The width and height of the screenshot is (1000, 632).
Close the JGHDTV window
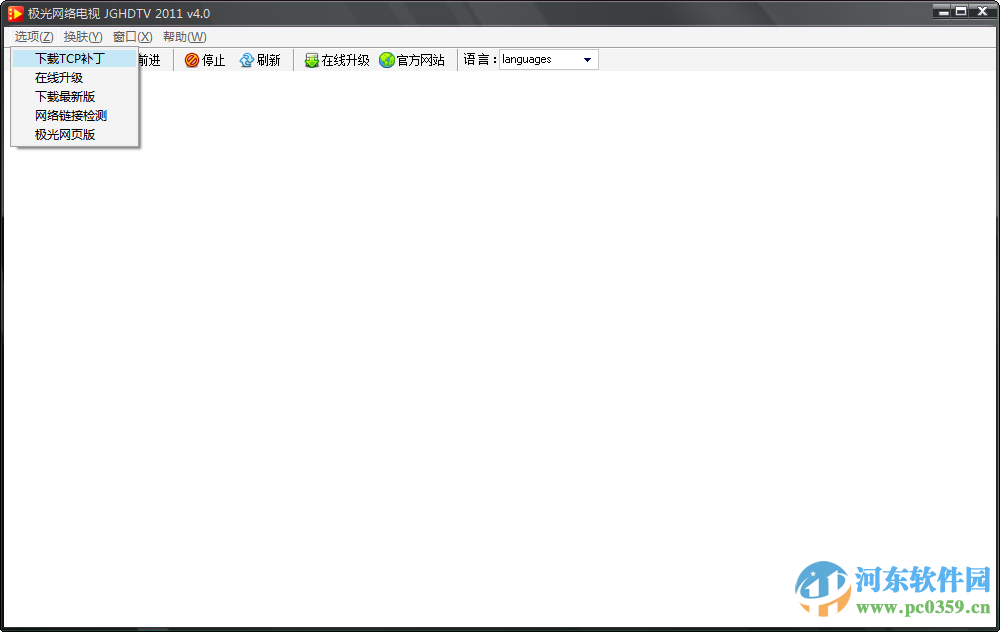(983, 11)
